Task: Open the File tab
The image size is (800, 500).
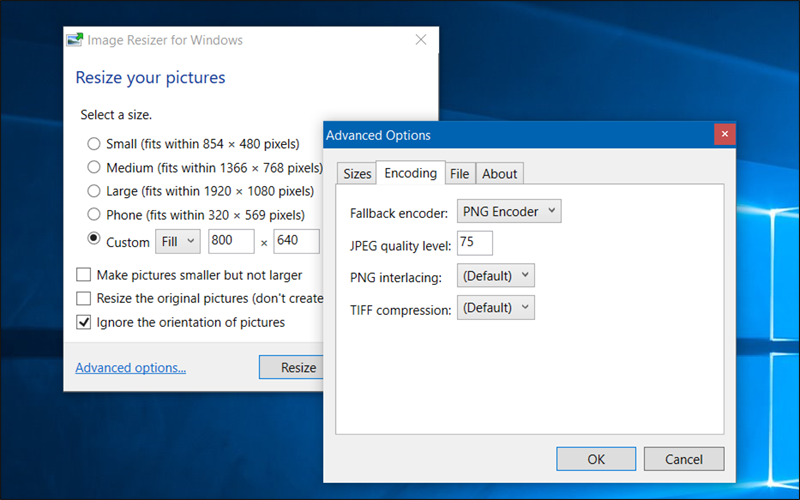Action: click(x=460, y=173)
